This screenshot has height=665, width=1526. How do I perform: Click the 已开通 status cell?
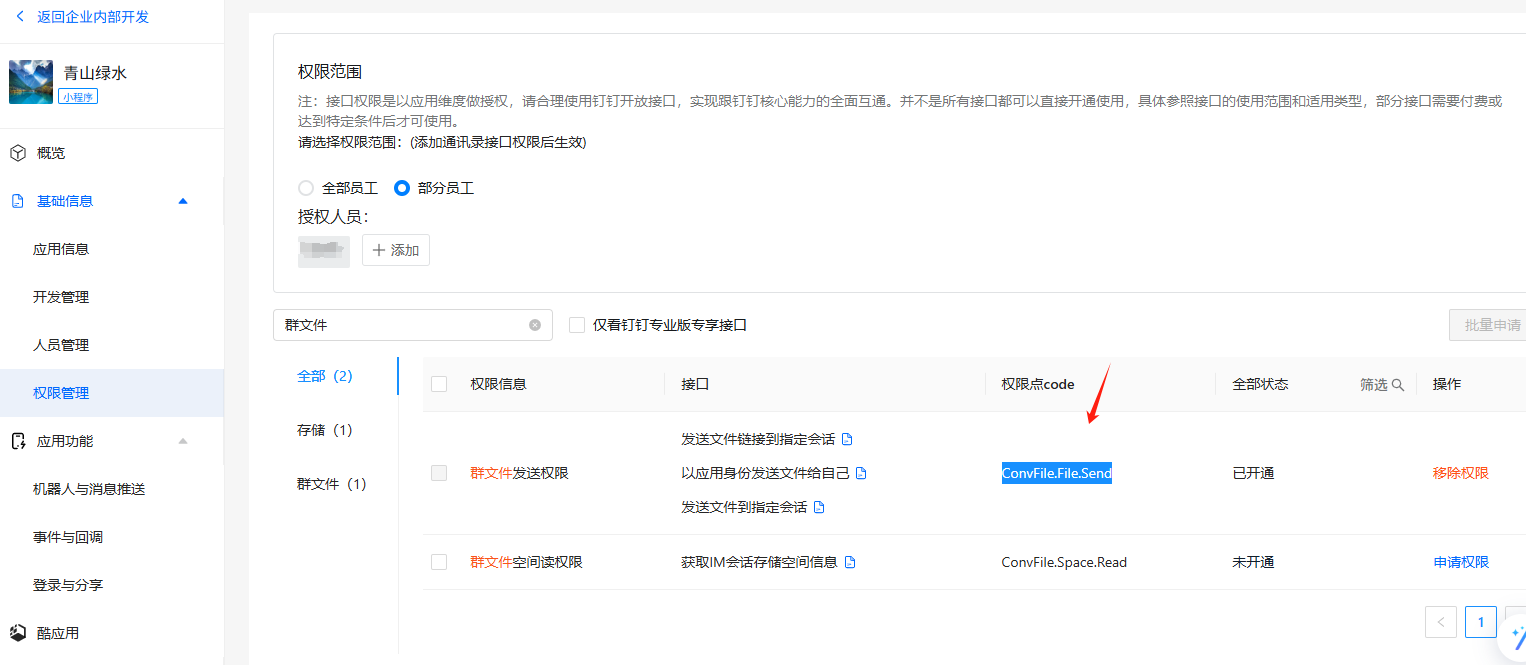point(1253,473)
